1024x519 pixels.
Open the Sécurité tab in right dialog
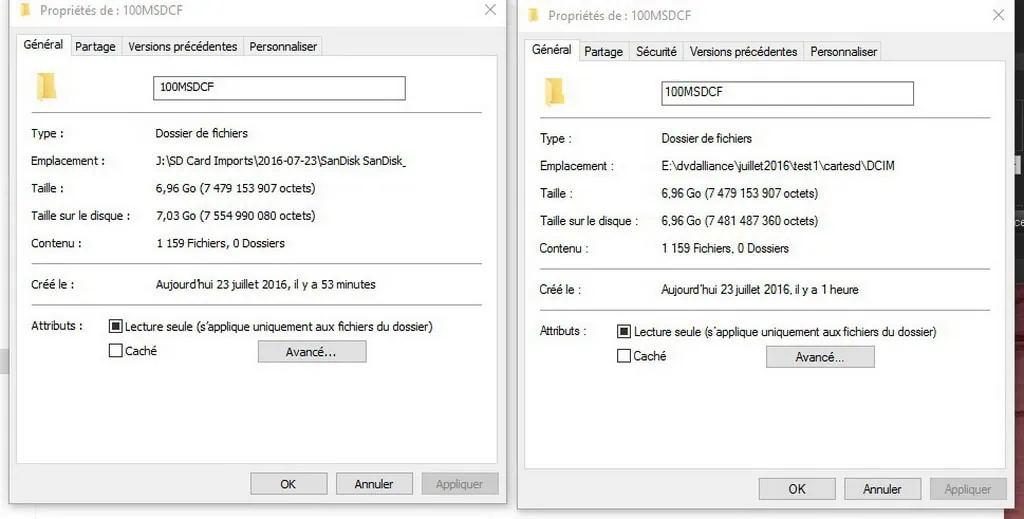click(656, 51)
